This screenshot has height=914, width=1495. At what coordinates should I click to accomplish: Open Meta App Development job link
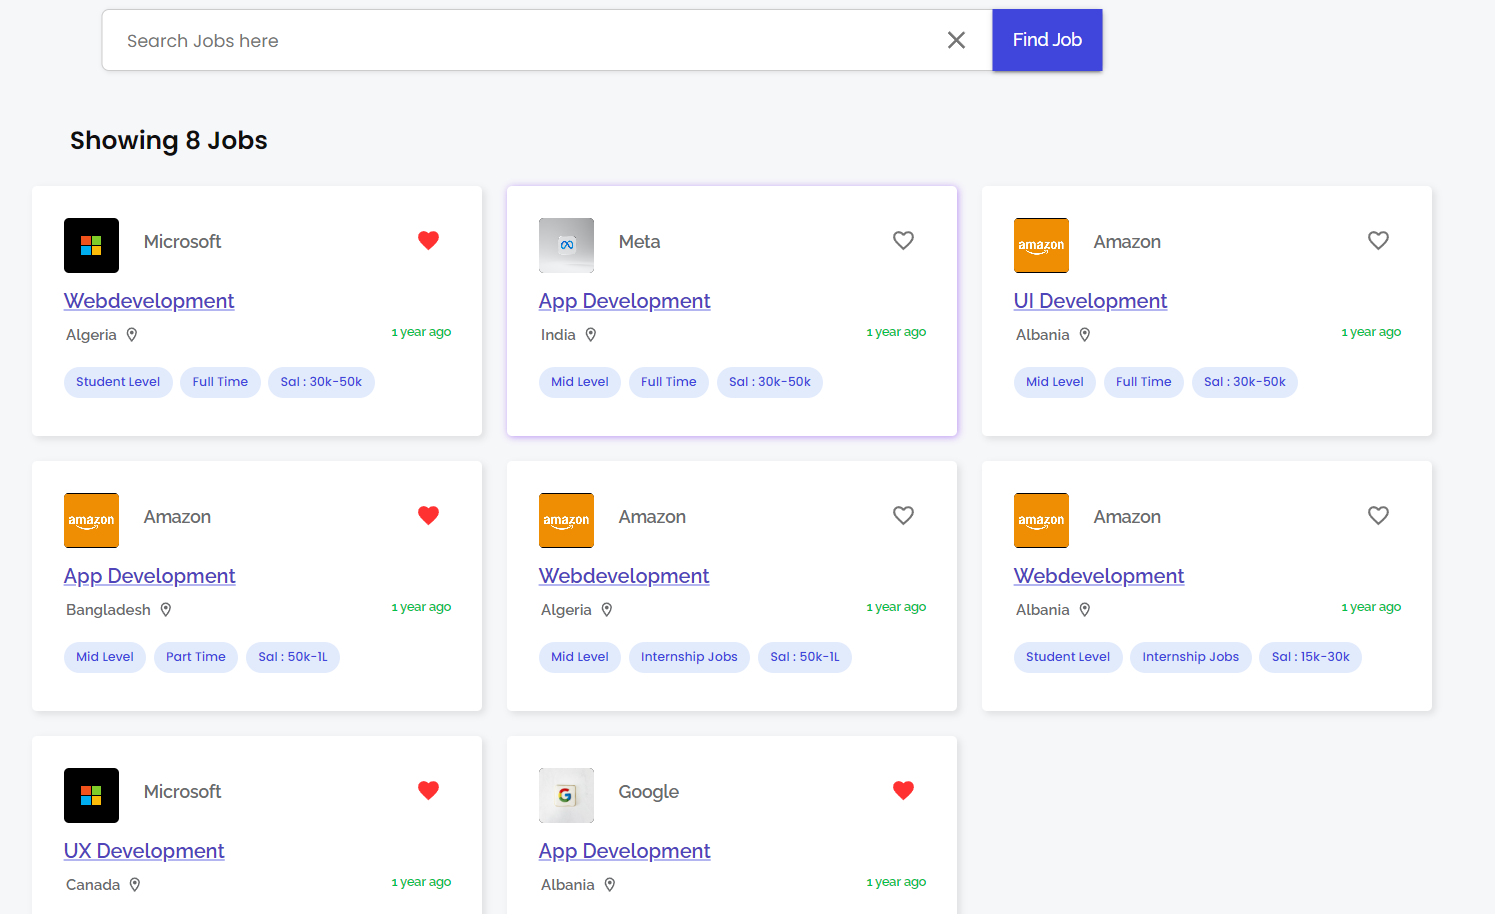[624, 301]
